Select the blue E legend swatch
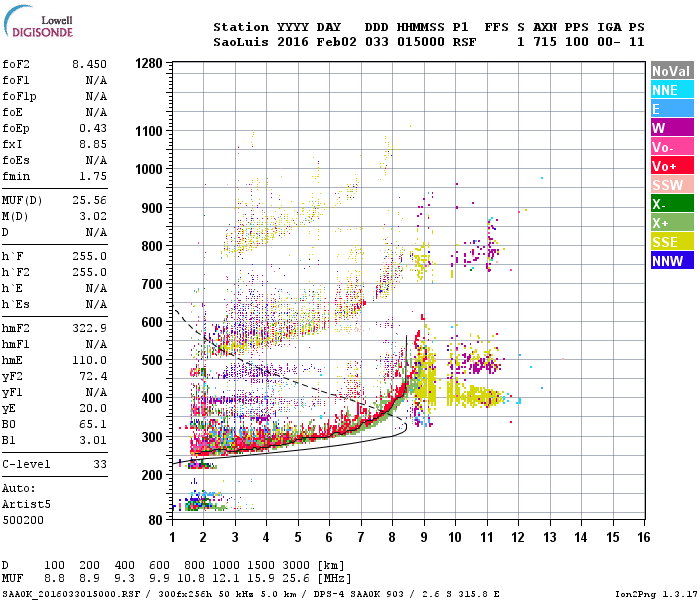The image size is (700, 600). click(672, 109)
